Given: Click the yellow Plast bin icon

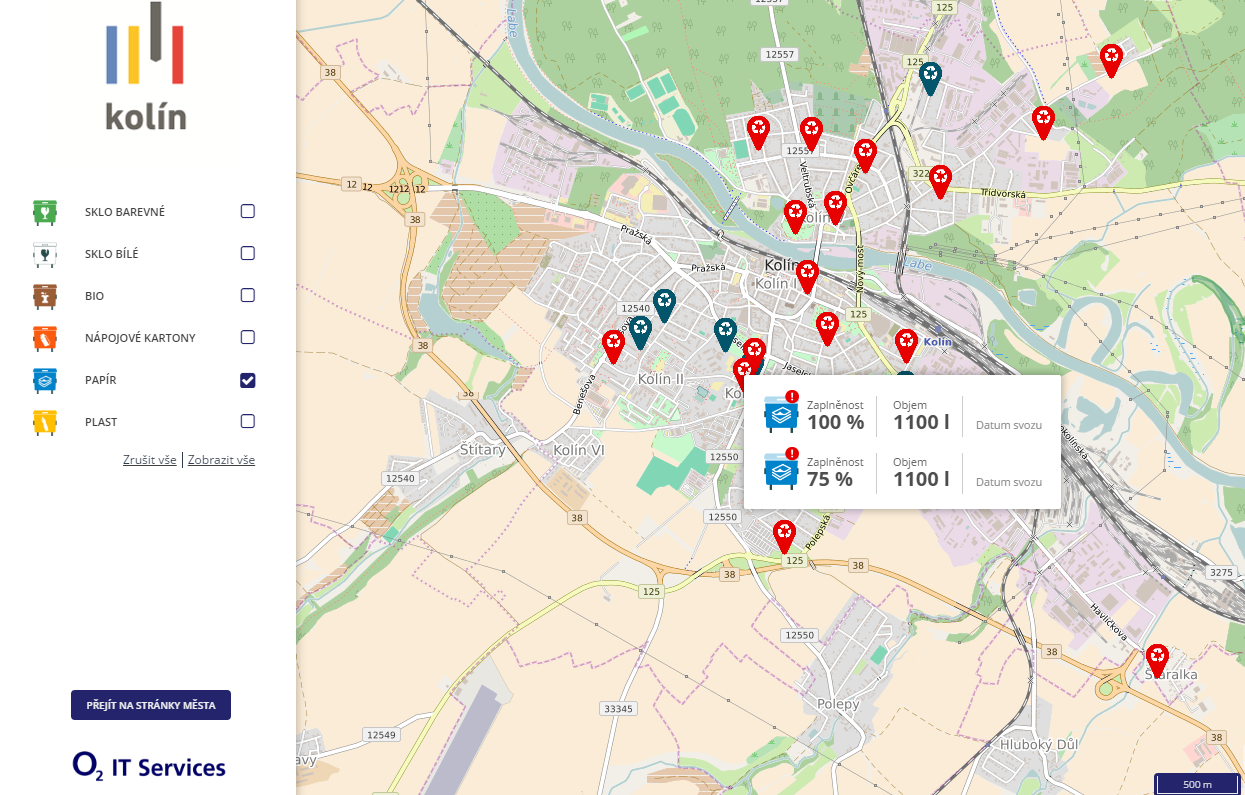Looking at the screenshot, I should (x=44, y=422).
